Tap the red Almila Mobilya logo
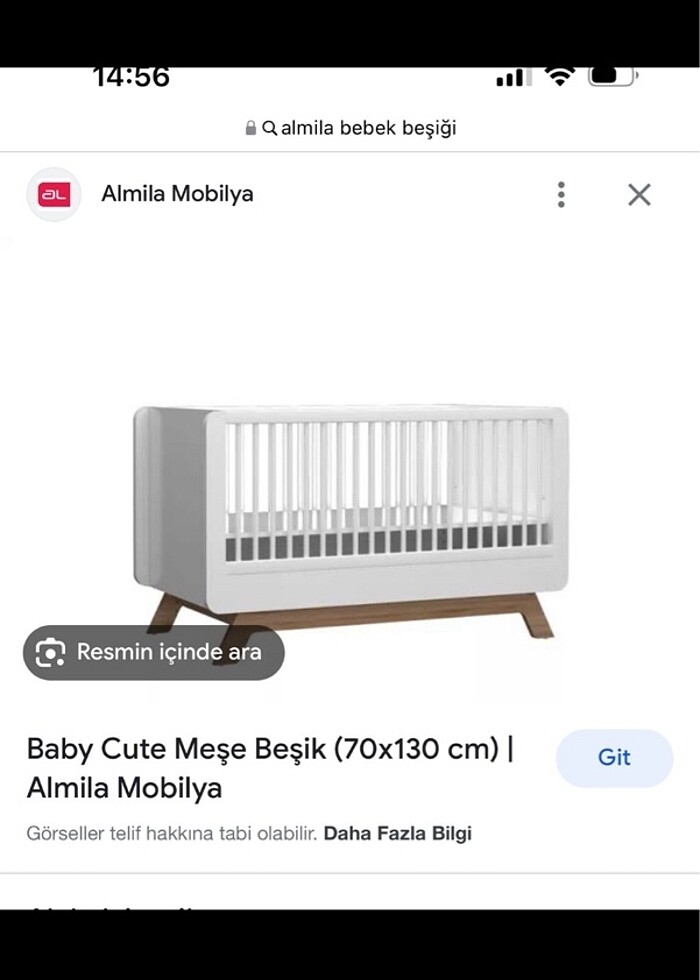Viewport: 700px width, 980px height. tap(54, 194)
